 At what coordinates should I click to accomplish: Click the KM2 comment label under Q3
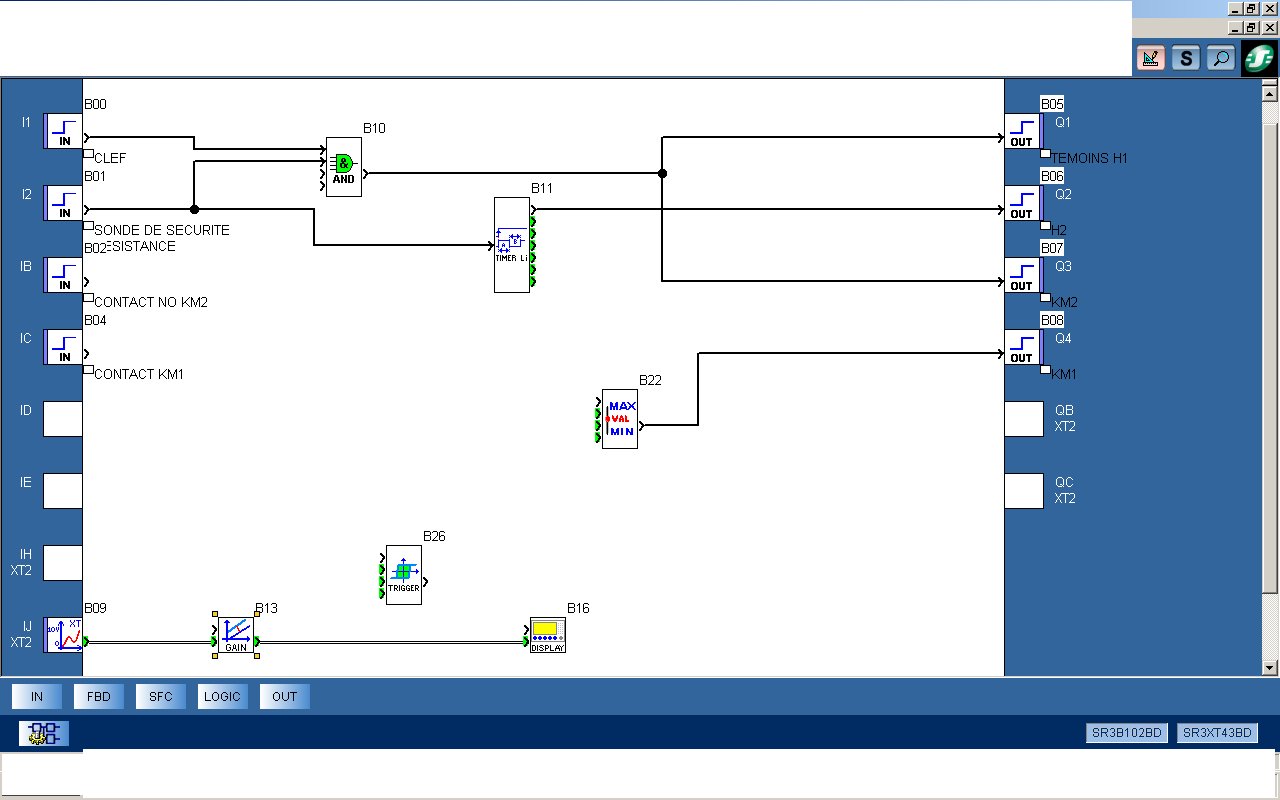coord(1065,302)
